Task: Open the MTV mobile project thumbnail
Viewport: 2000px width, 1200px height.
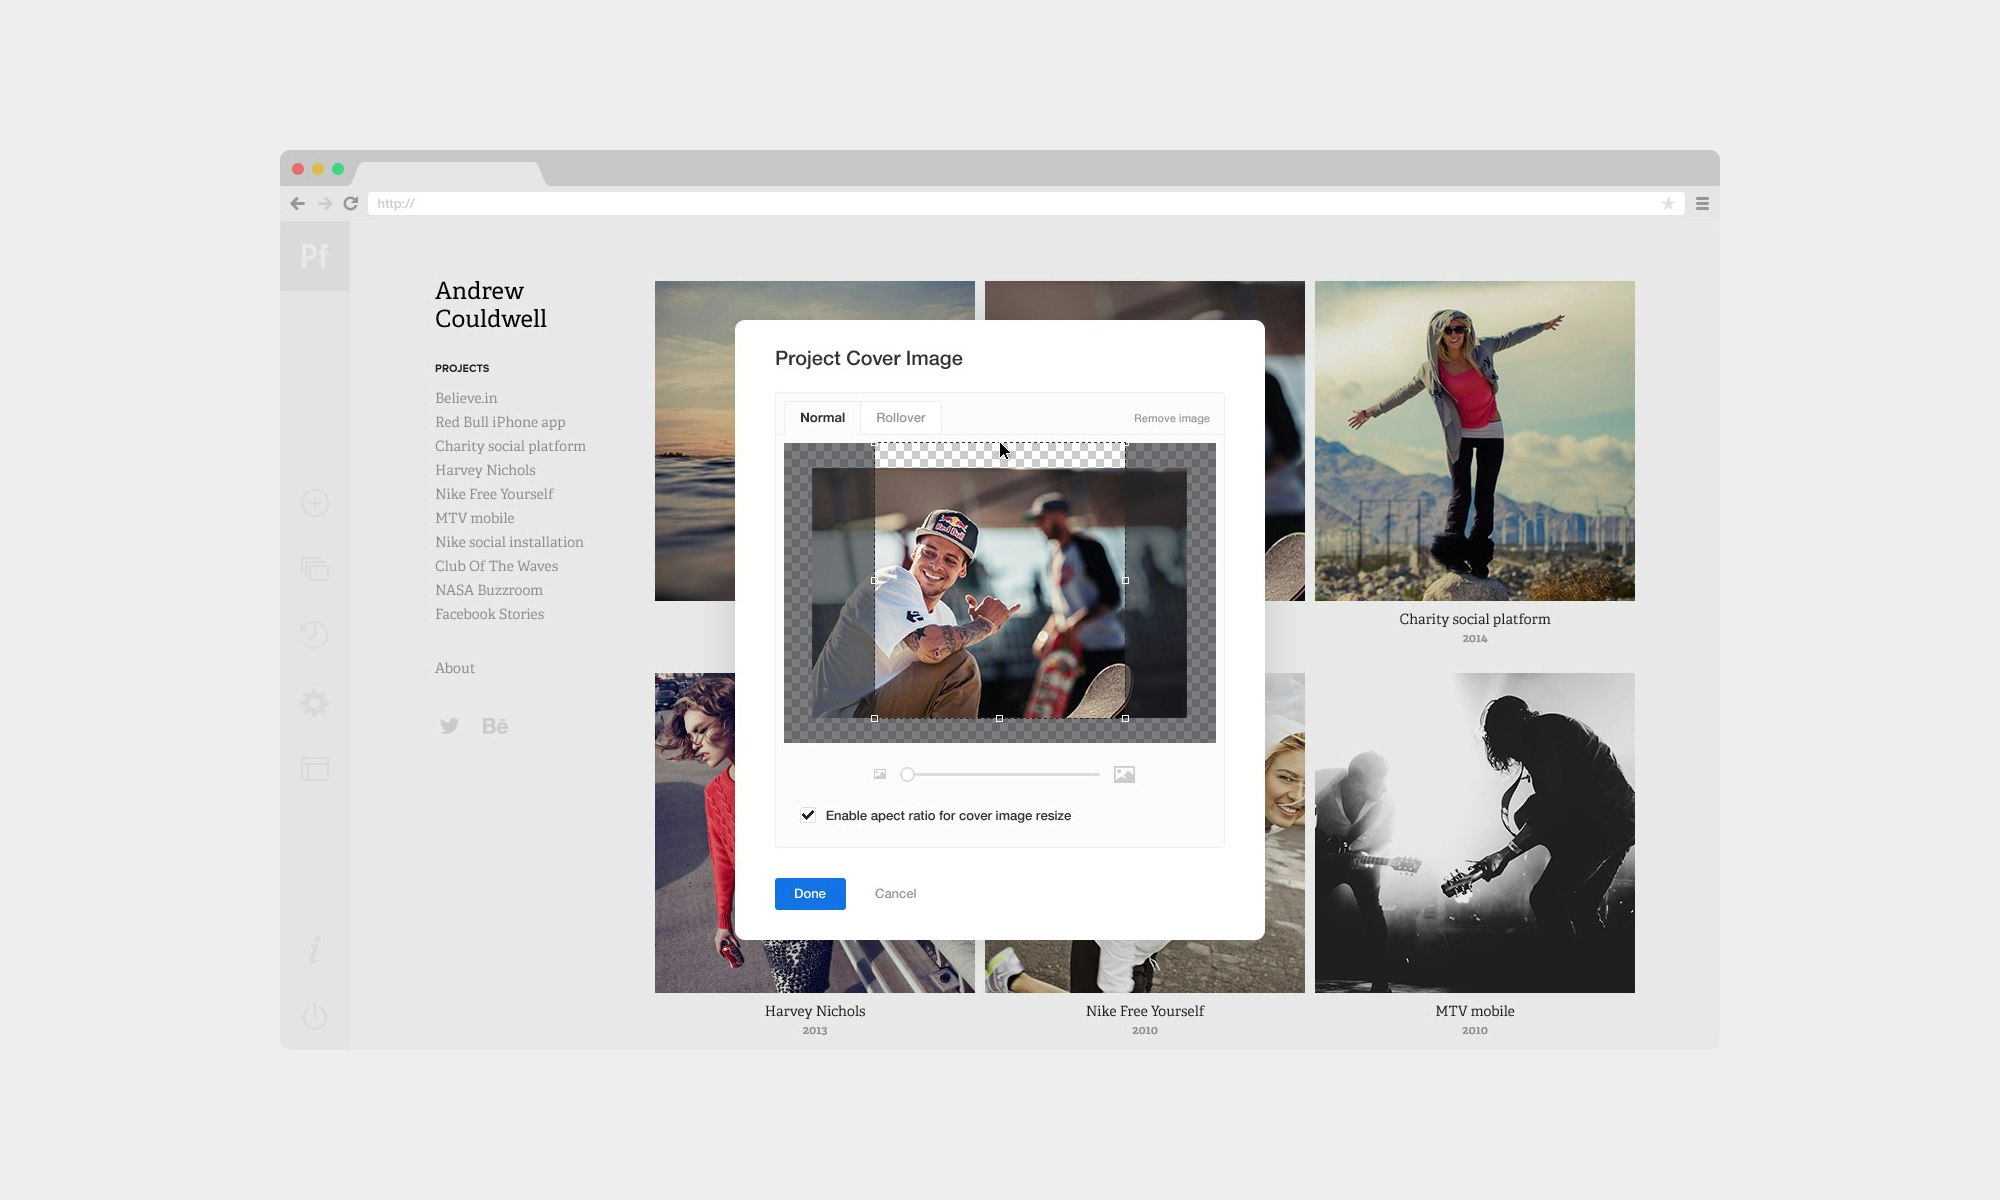Action: [x=1474, y=833]
